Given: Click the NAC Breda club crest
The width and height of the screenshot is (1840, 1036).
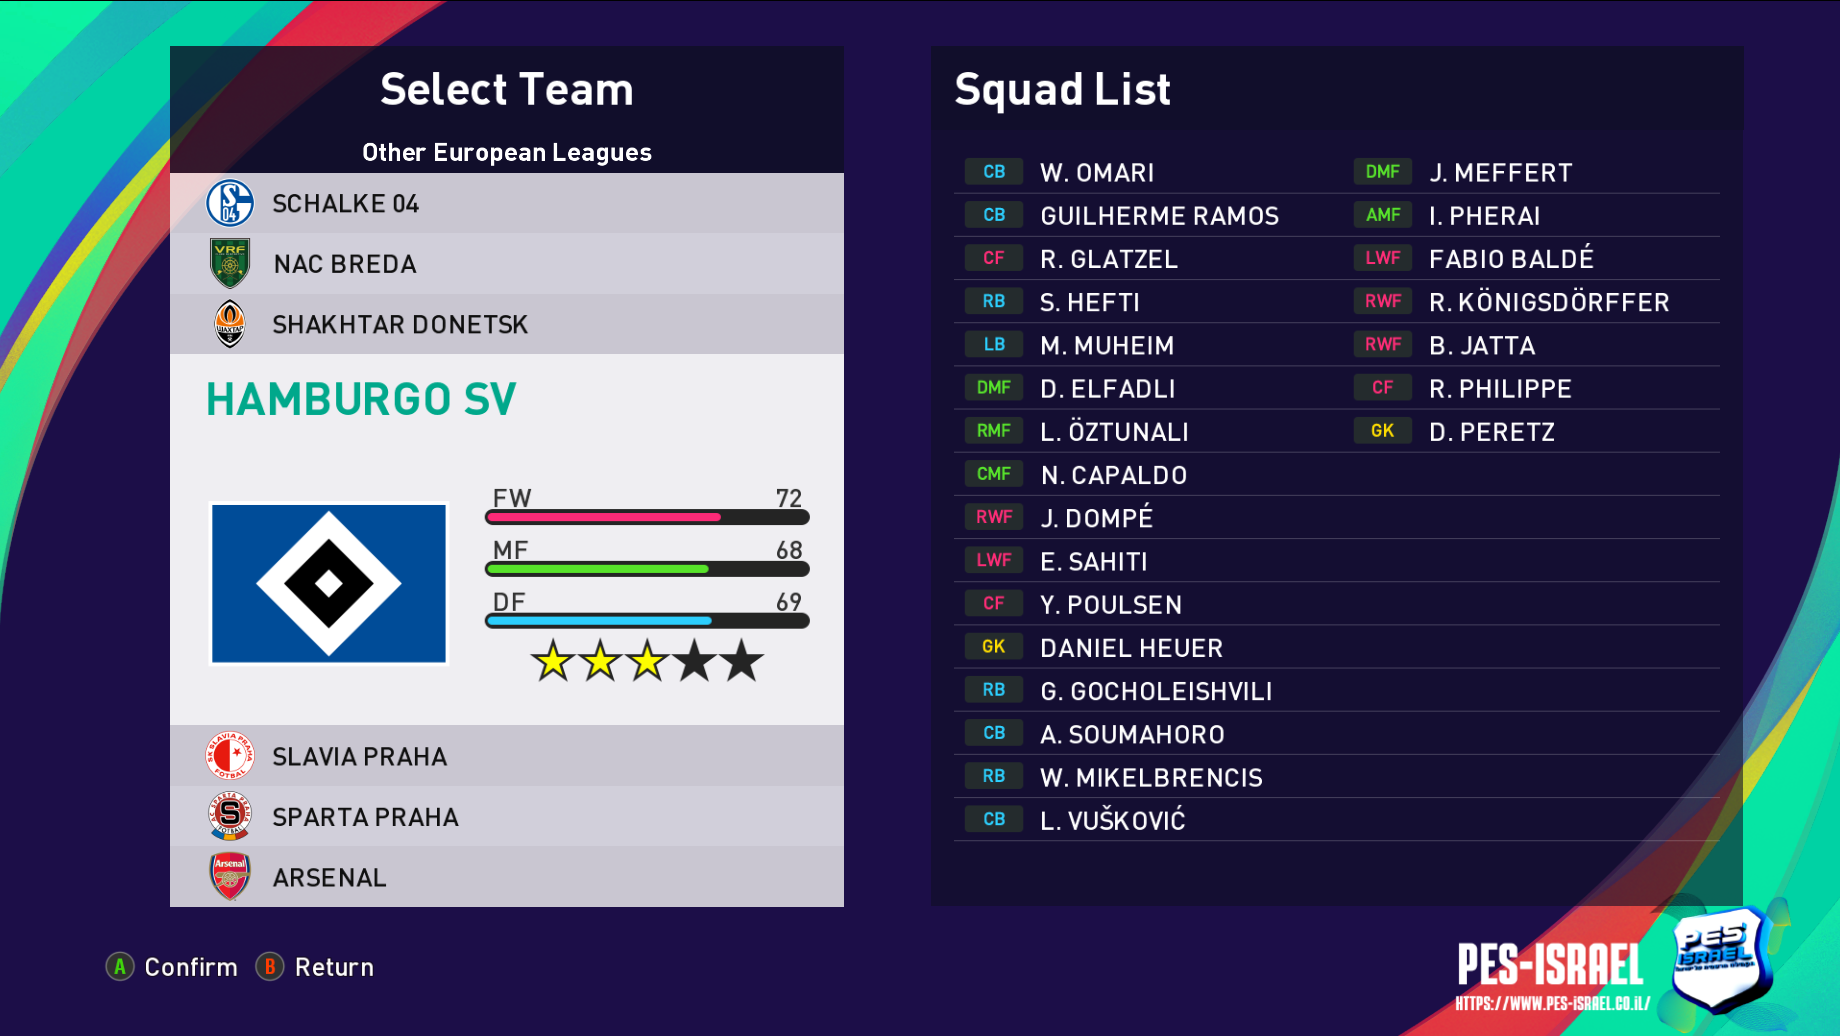Looking at the screenshot, I should 230,264.
